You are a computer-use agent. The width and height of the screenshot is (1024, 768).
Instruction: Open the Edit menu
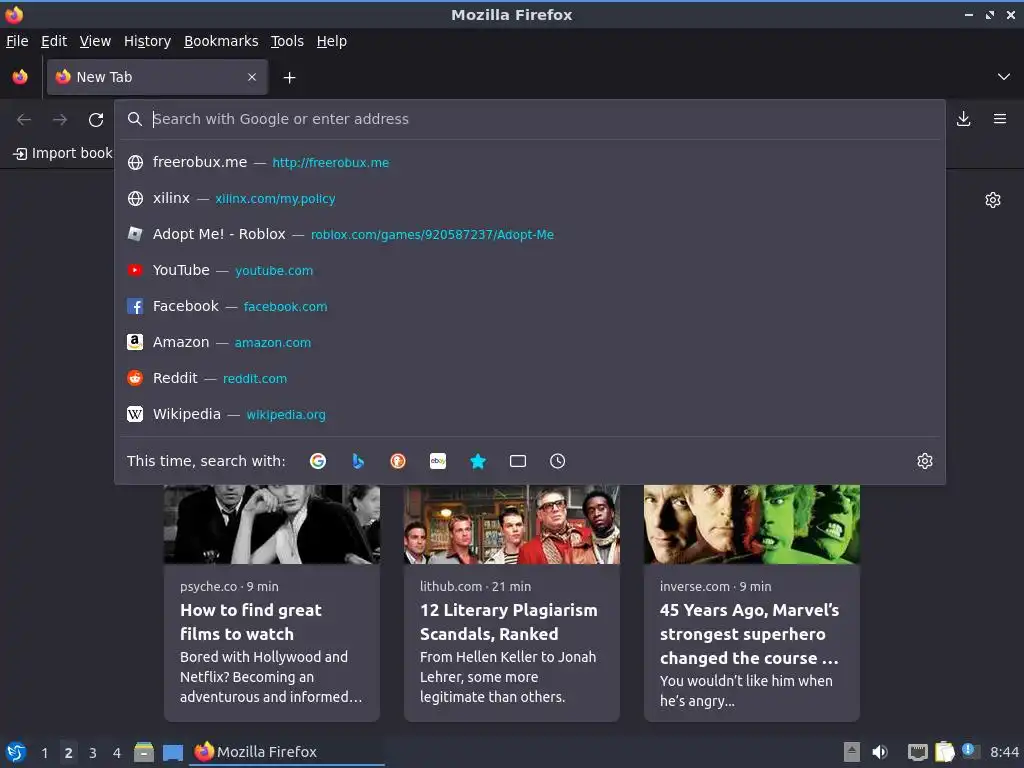54,41
